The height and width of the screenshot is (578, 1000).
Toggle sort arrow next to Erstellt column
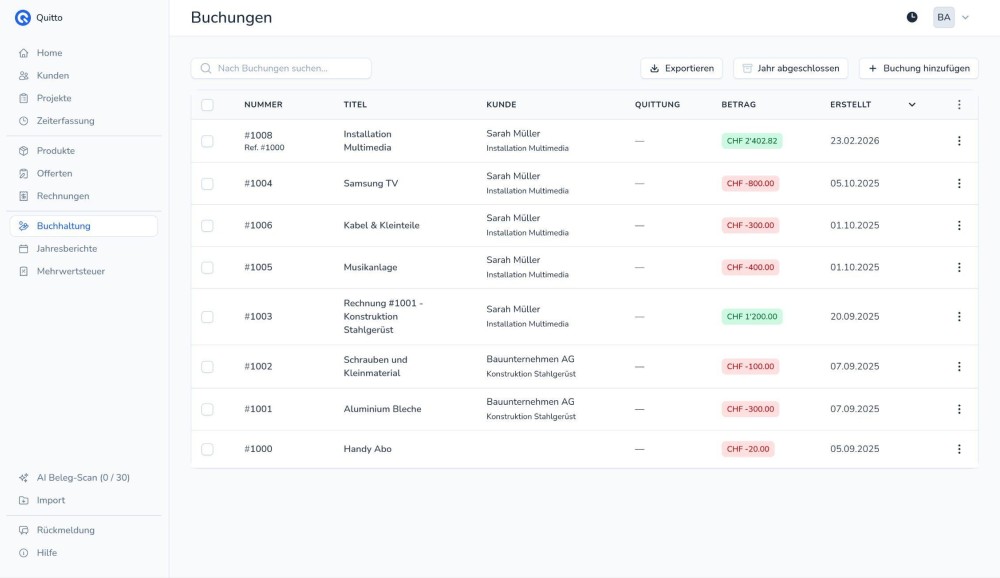click(912, 105)
